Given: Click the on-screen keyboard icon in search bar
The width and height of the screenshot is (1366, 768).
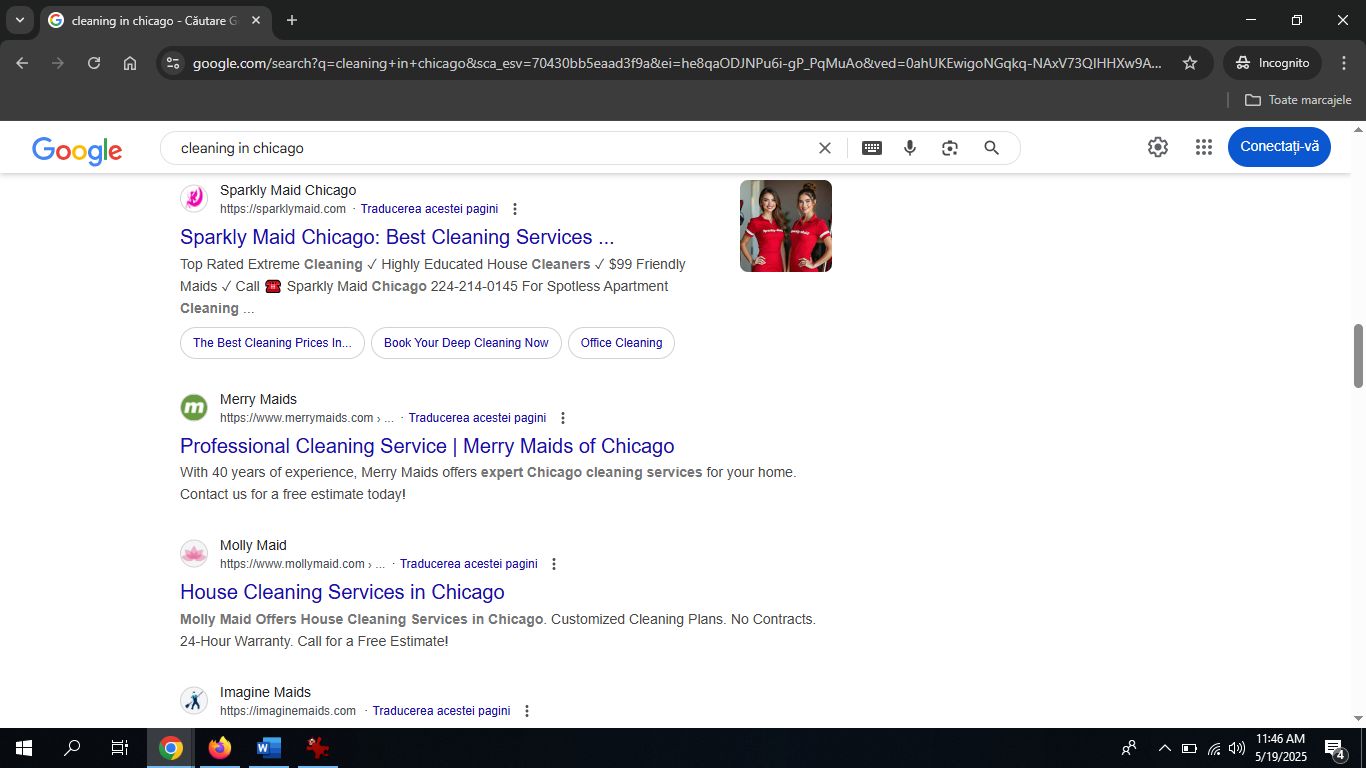Looking at the screenshot, I should 871,147.
